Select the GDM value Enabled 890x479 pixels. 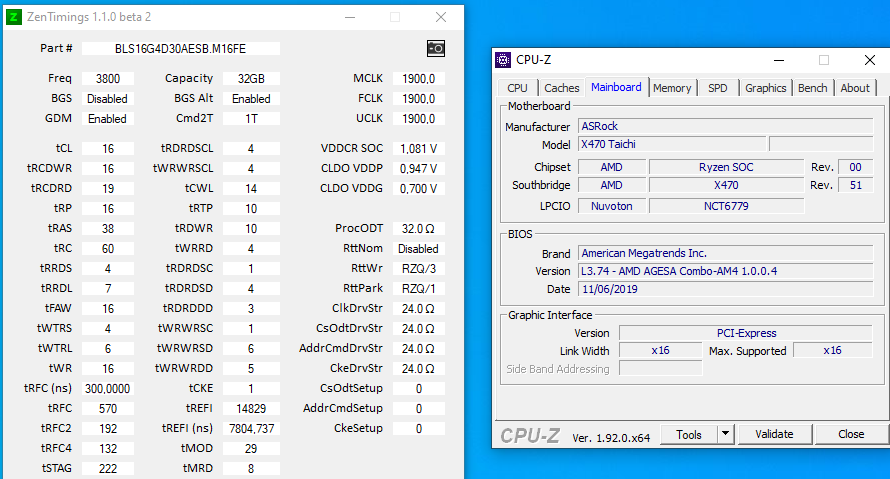click(x=108, y=119)
